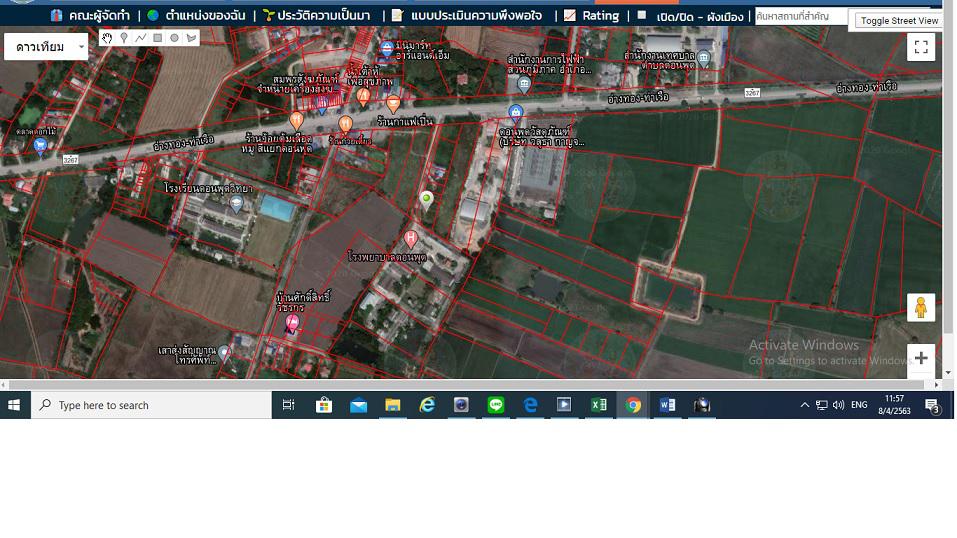The image size is (957, 538).
Task: Select the circle drawing tool
Action: (175, 38)
